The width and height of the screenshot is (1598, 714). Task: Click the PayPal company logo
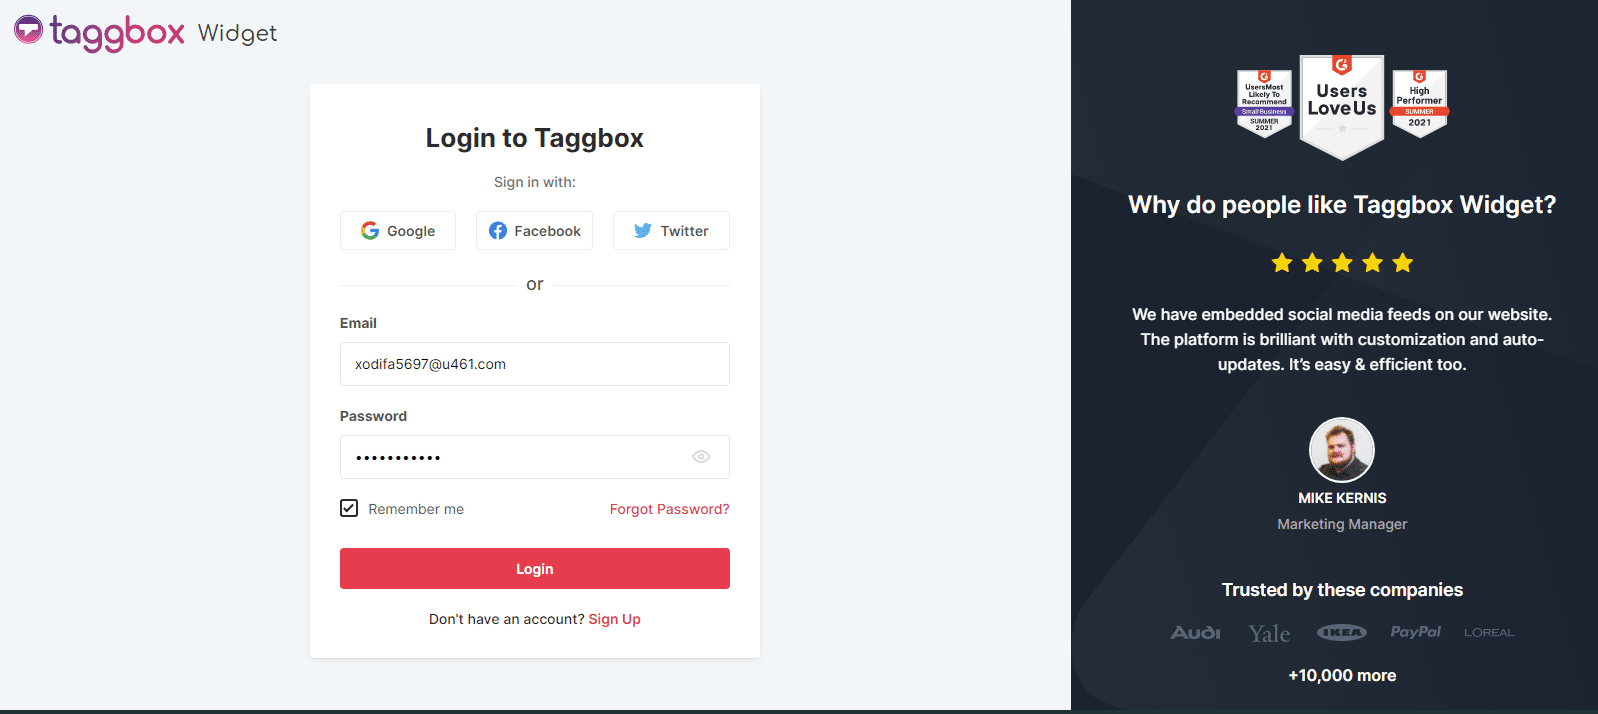tap(1415, 632)
